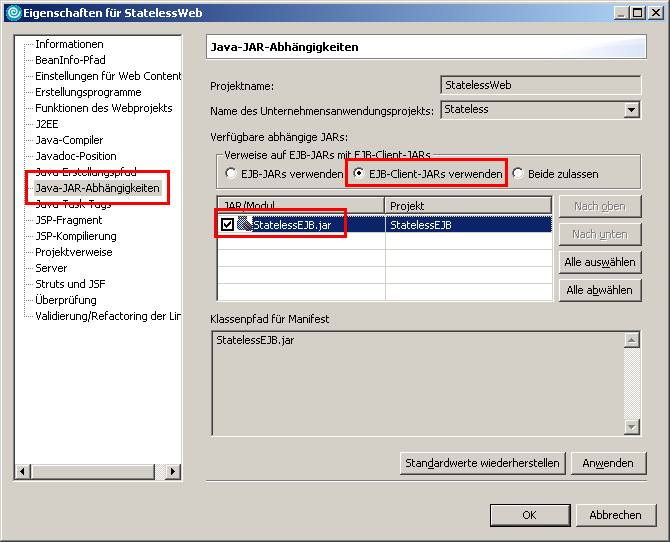This screenshot has width=670, height=542.
Task: Click the tree's horizontal scrollbar thumb
Action: 93,471
